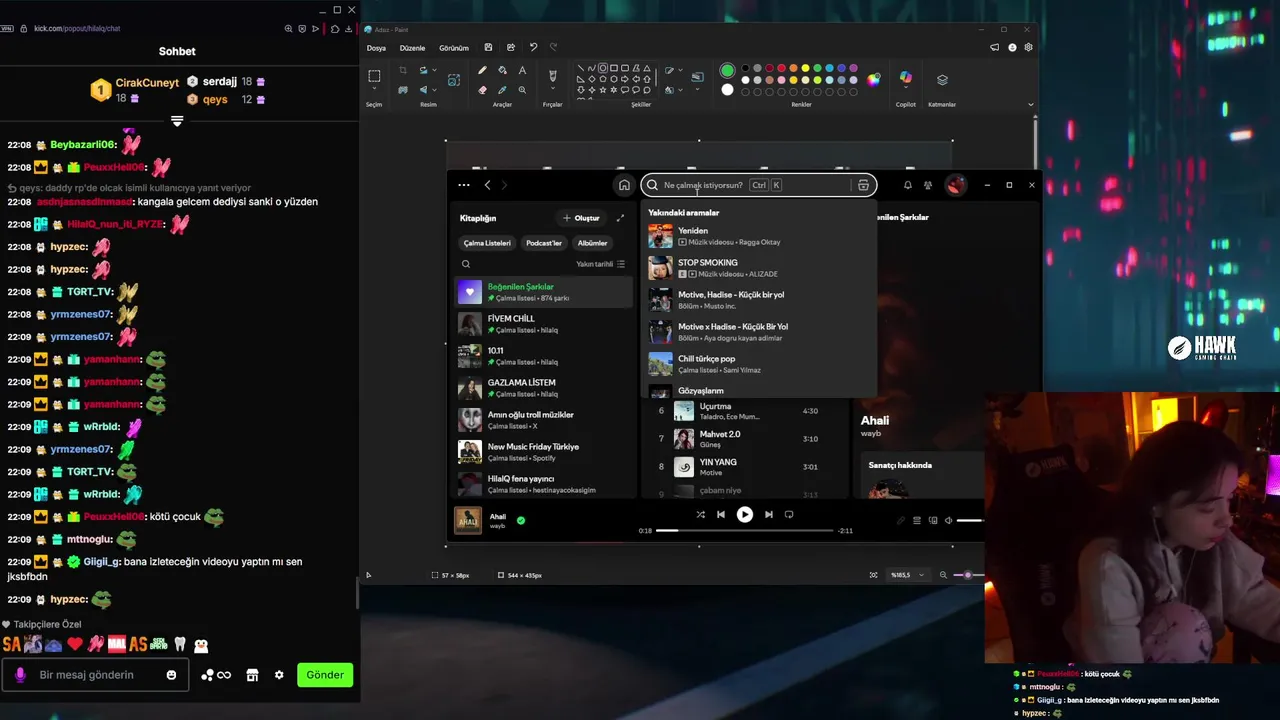Click the Spotify play button
The image size is (1280, 720).
click(745, 514)
